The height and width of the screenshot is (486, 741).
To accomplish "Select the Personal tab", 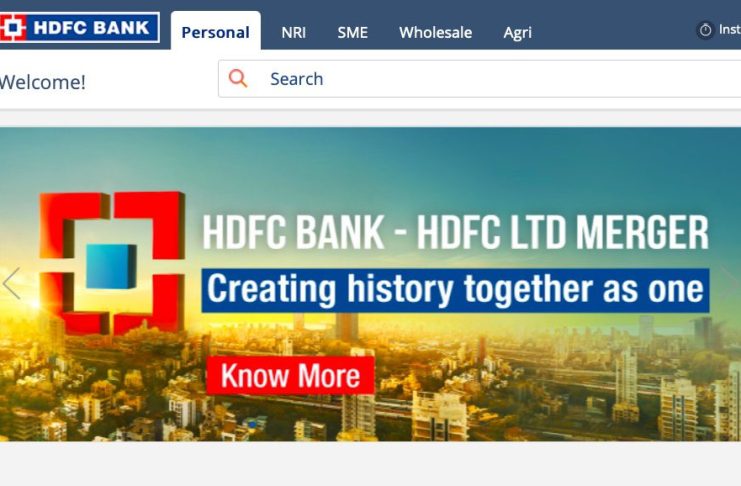I will (x=215, y=32).
